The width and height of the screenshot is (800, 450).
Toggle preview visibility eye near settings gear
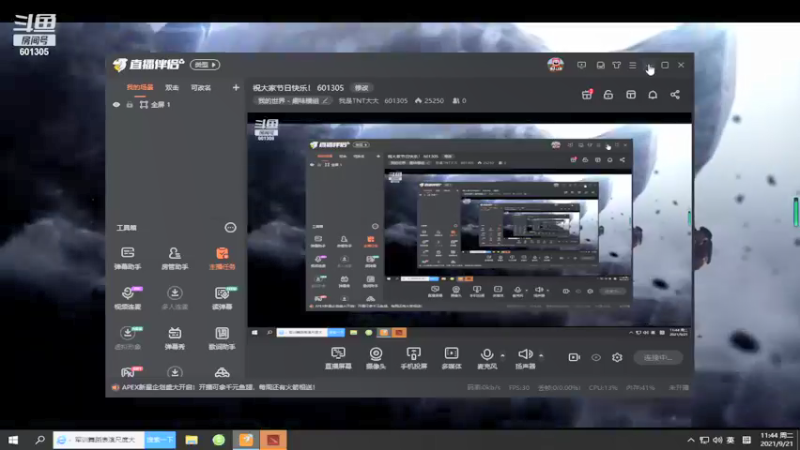point(596,357)
